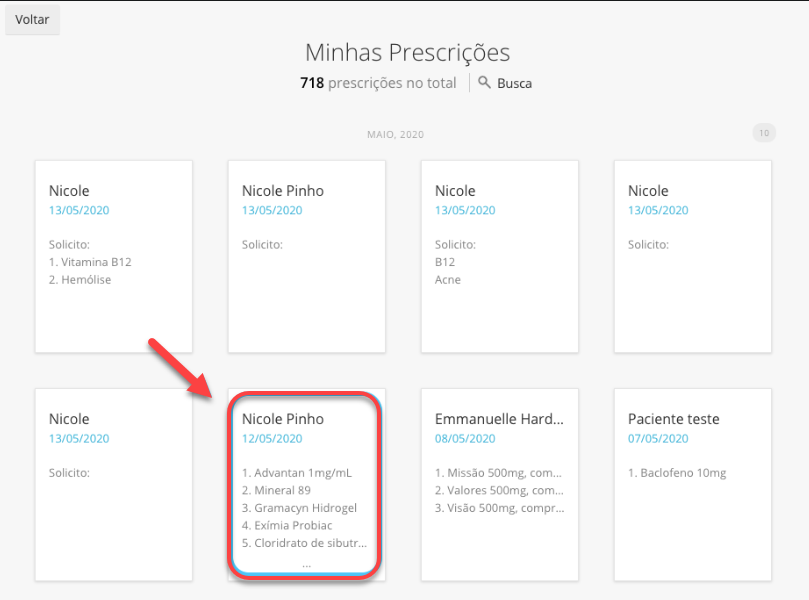This screenshot has height=600, width=809.
Task: Open the Busca search link
Action: pos(514,83)
